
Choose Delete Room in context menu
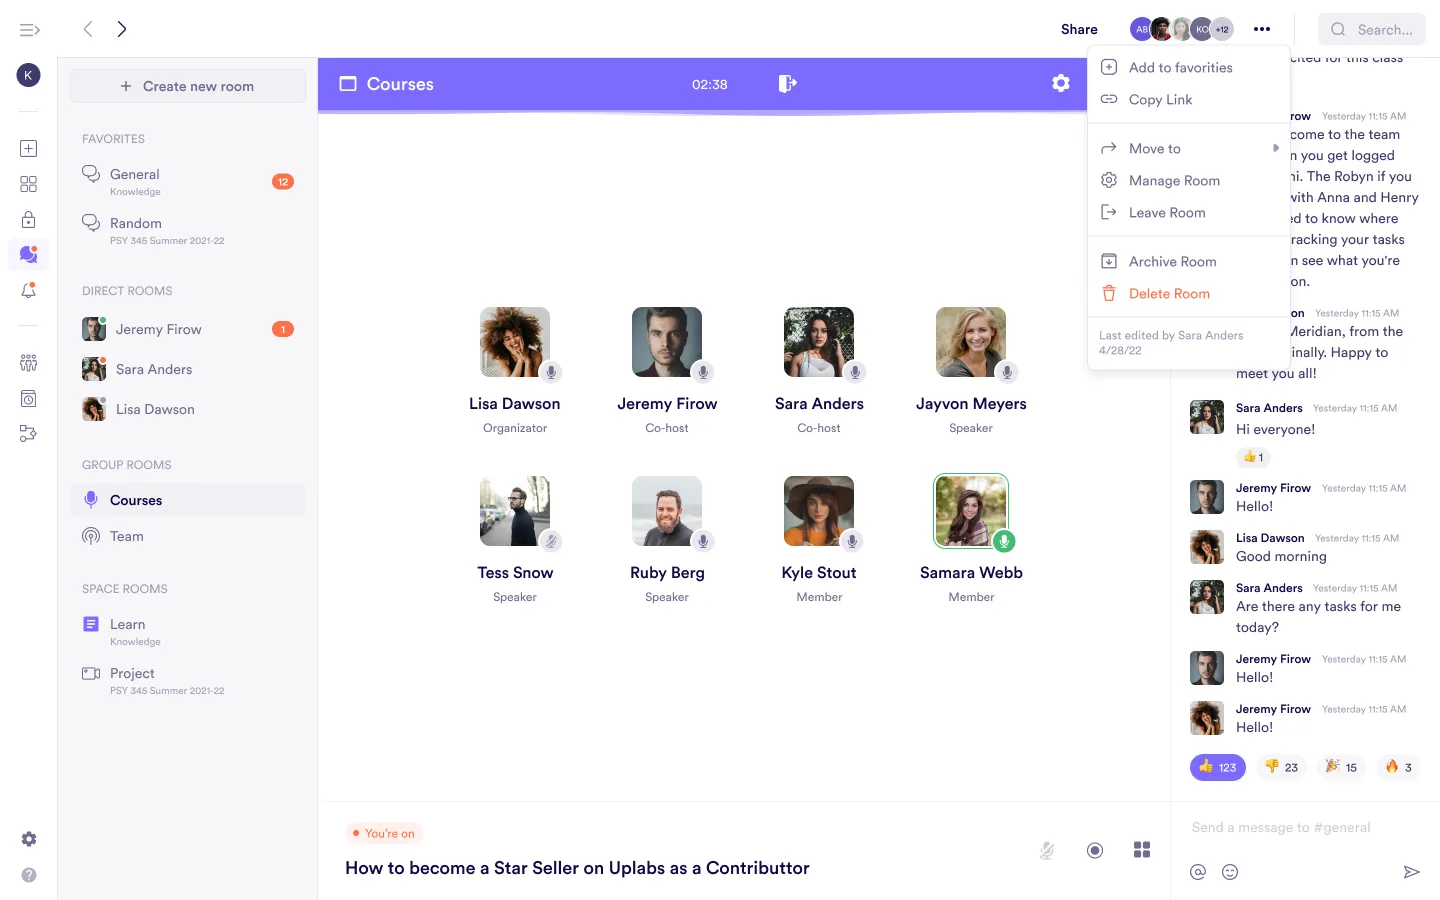click(1168, 293)
